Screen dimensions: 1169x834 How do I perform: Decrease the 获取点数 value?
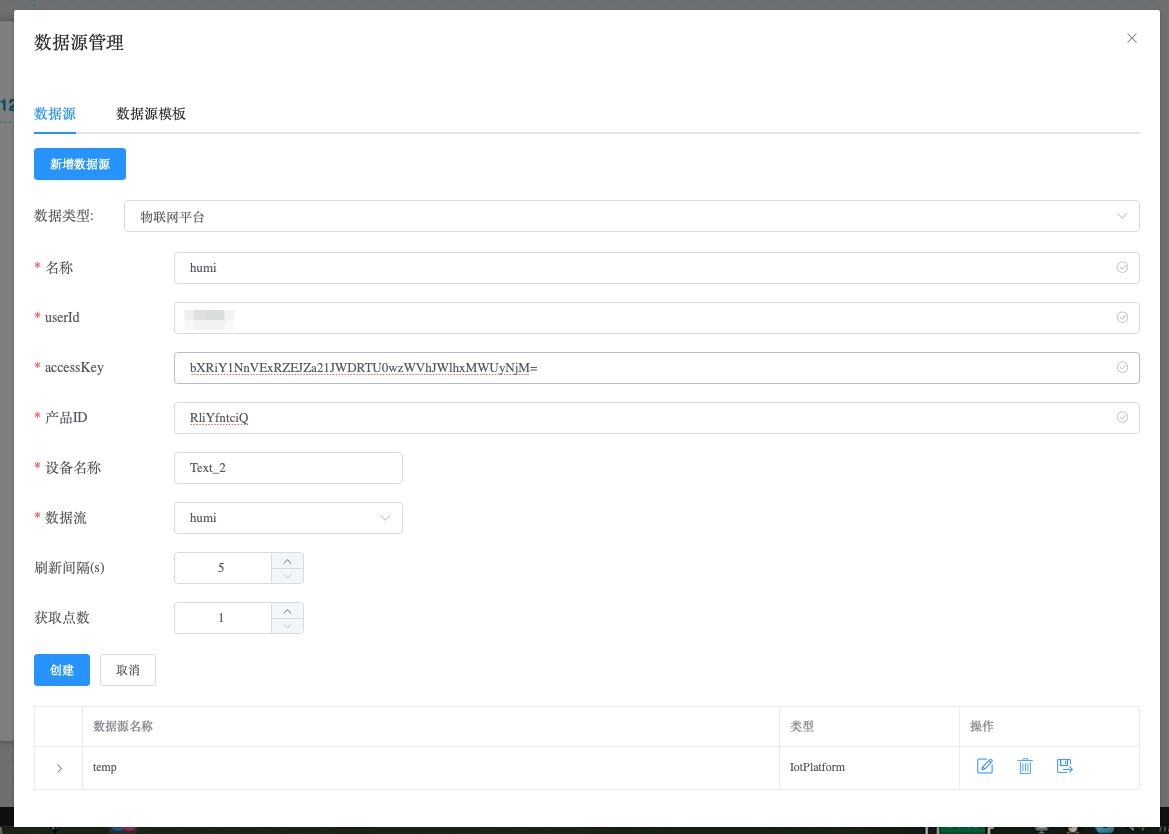288,626
